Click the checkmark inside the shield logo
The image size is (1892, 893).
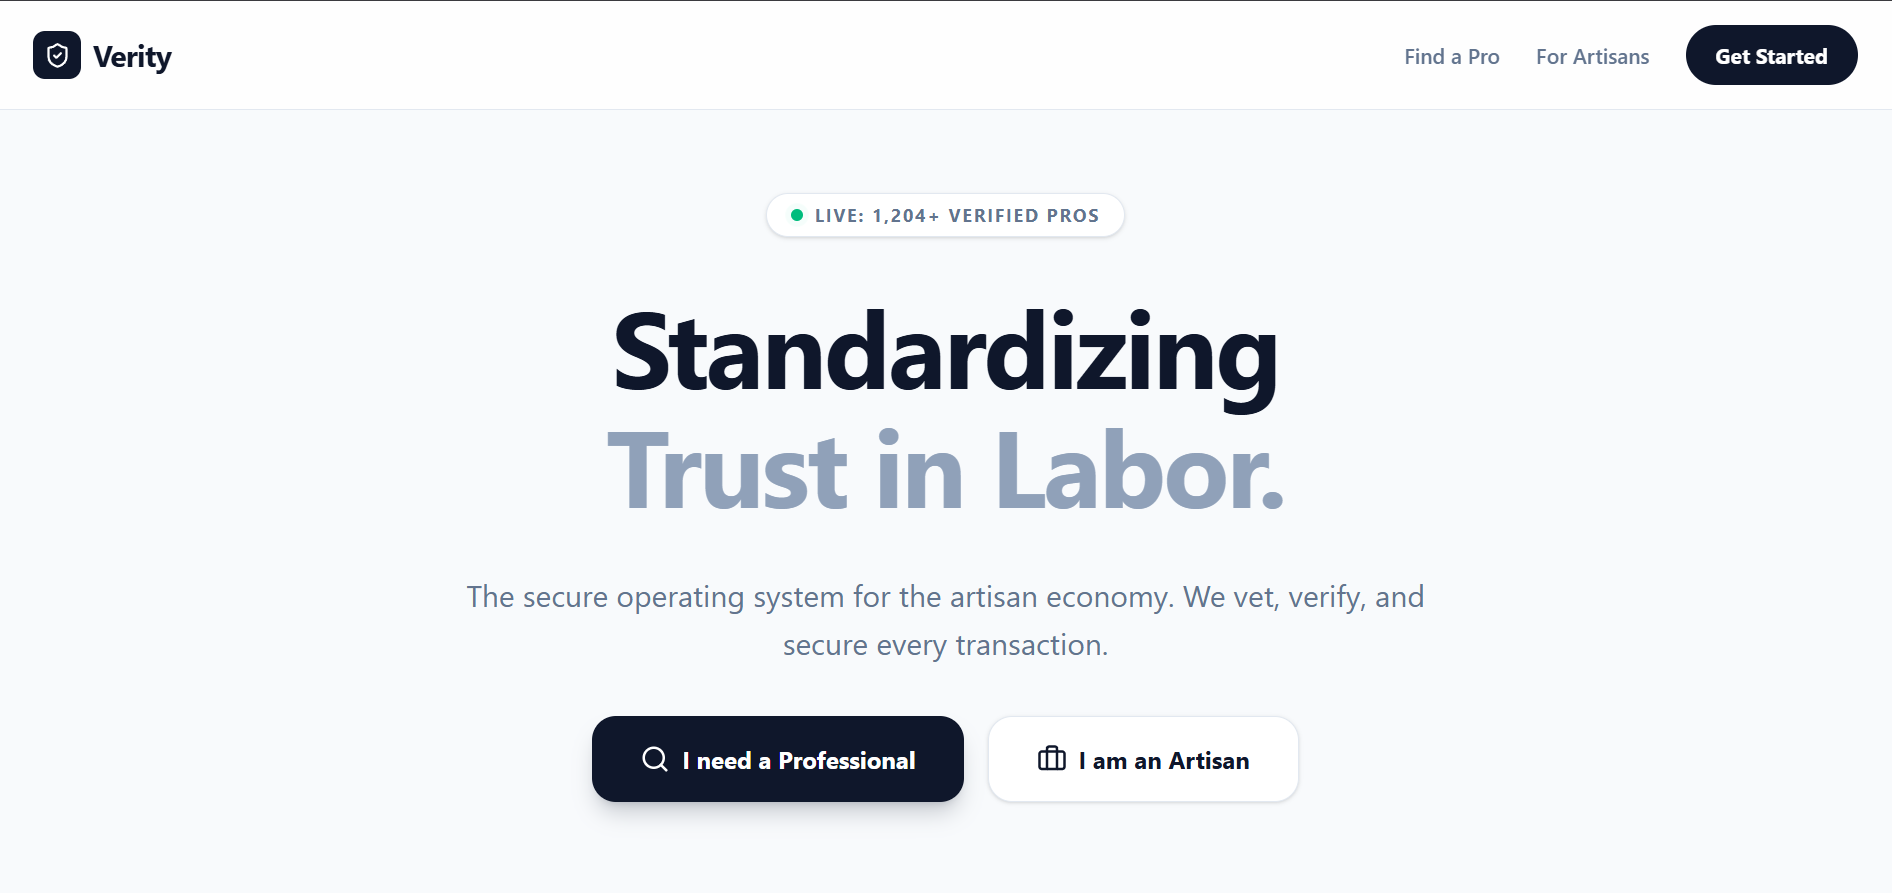point(57,55)
